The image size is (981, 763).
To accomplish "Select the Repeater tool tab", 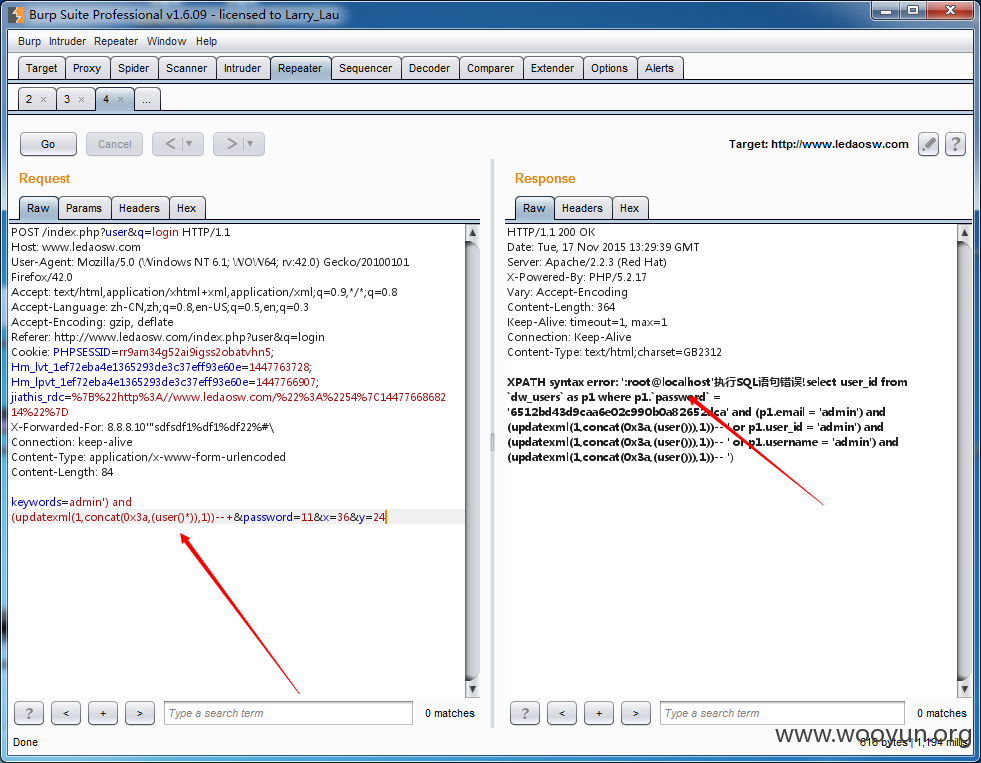I will 300,68.
